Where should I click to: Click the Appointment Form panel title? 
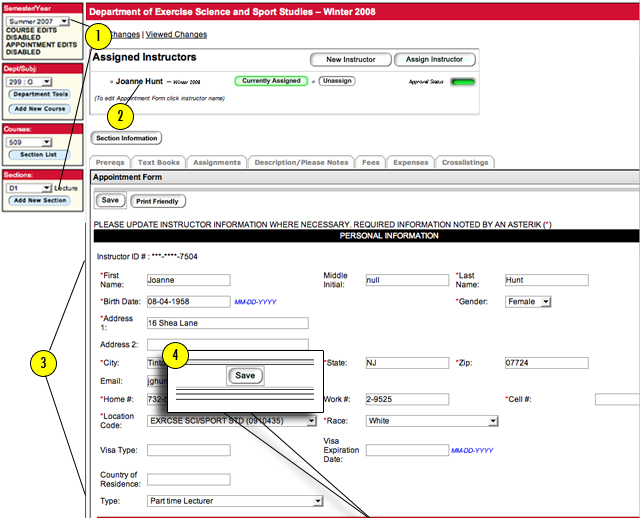point(127,177)
